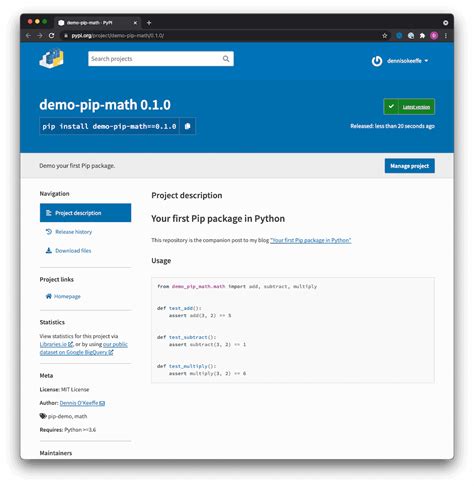Open the blog post link
Image resolution: width=474 pixels, height=486 pixels.
pyautogui.click(x=310, y=240)
